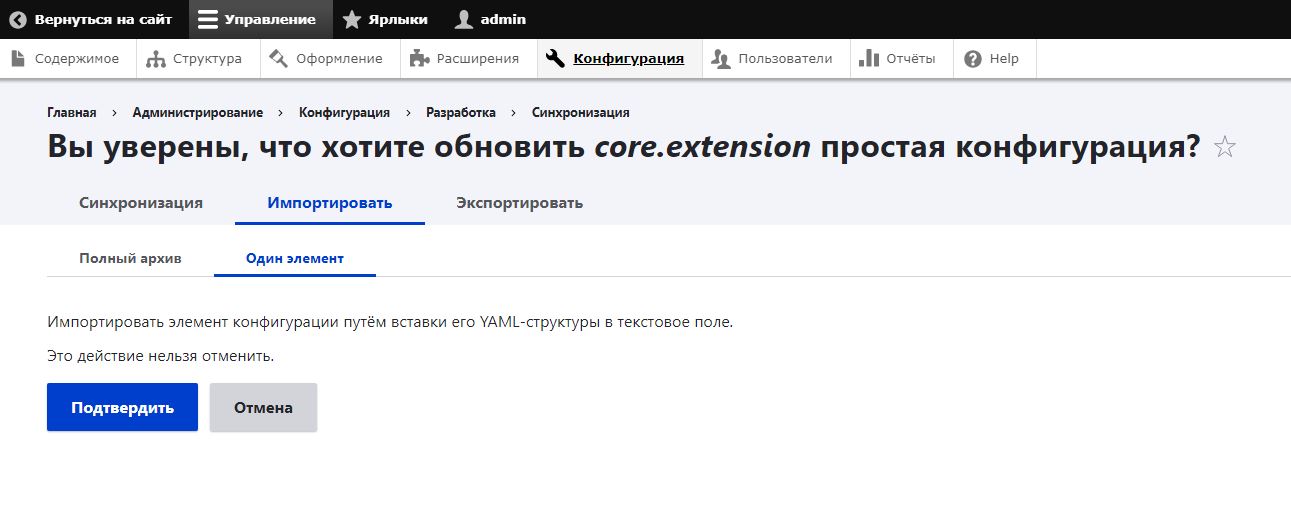Click the hierarchy icon beside Структура

point(156,59)
